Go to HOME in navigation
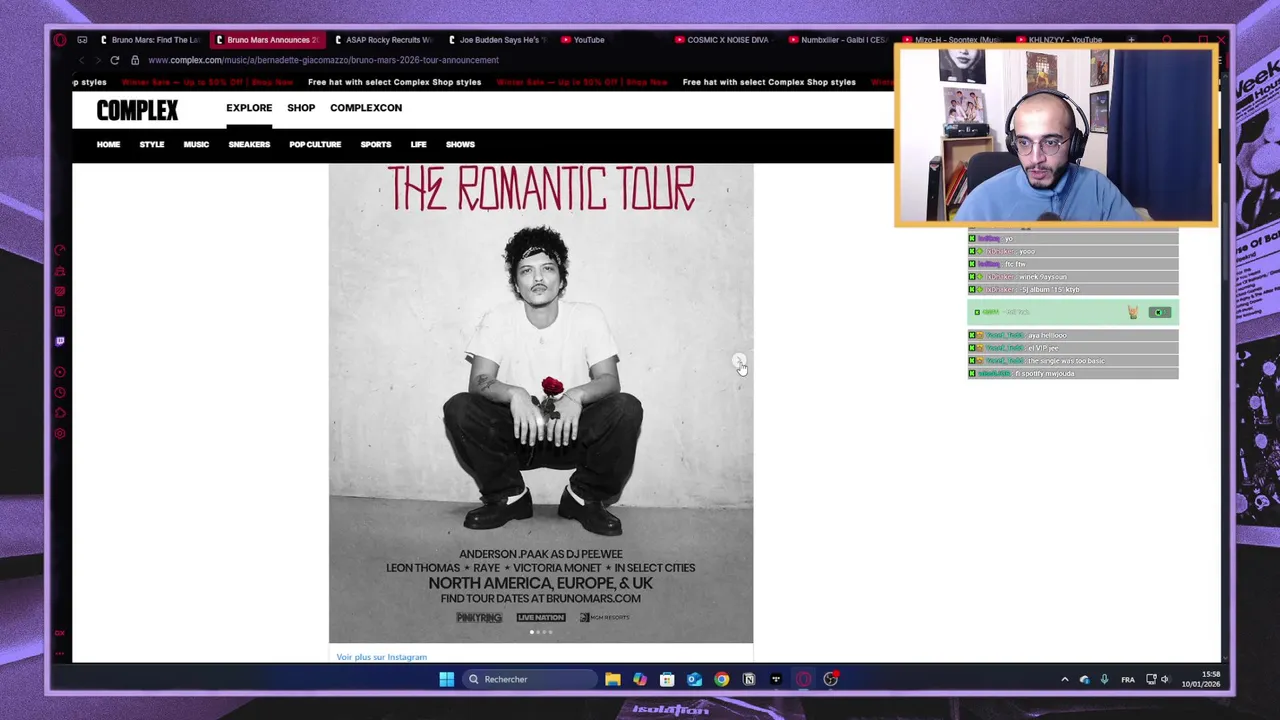The image size is (1280, 720). point(108,145)
